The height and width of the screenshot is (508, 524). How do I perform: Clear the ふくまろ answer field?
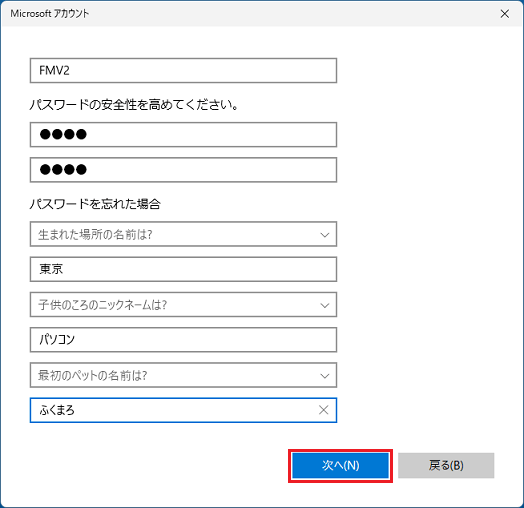pyautogui.click(x=323, y=410)
